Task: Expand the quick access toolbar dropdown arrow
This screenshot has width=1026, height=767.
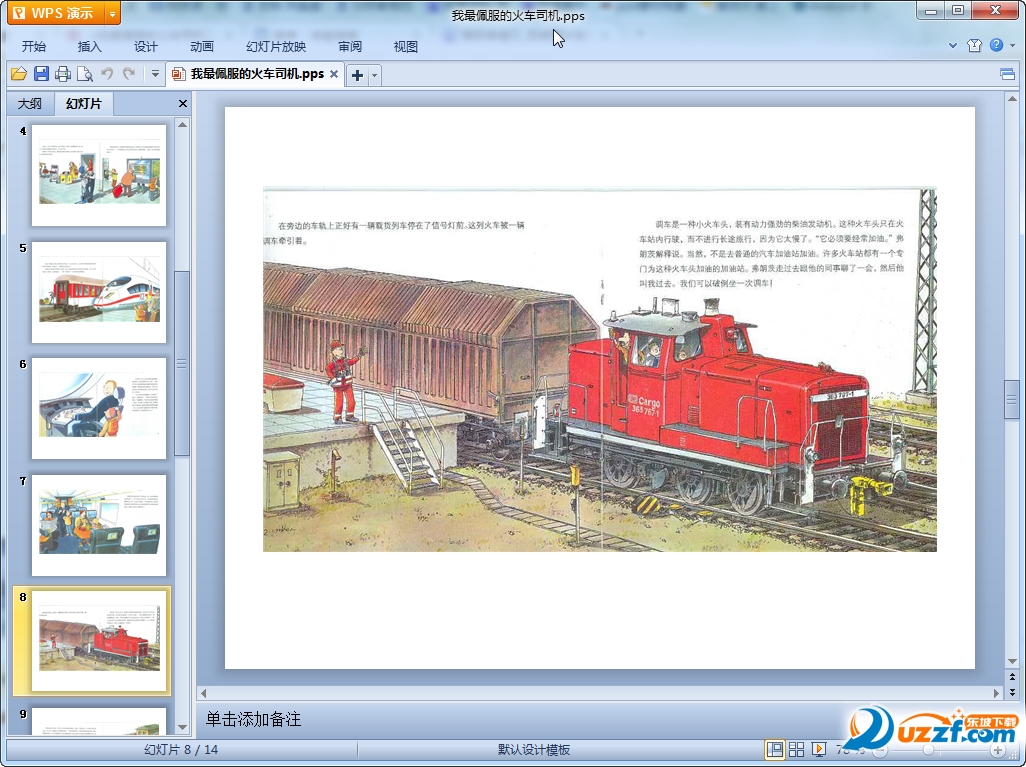Action: point(155,74)
